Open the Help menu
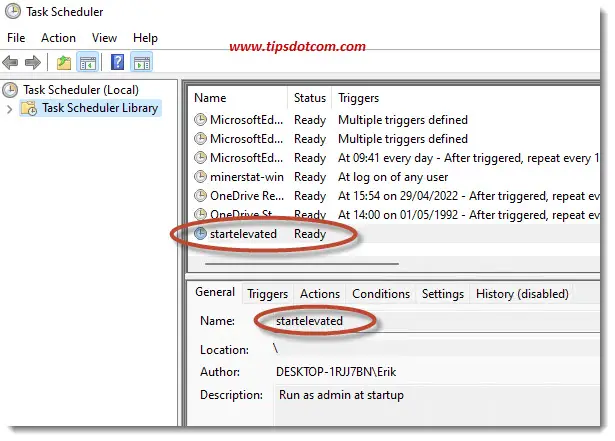Viewport: 615px width, 441px height. [145, 38]
